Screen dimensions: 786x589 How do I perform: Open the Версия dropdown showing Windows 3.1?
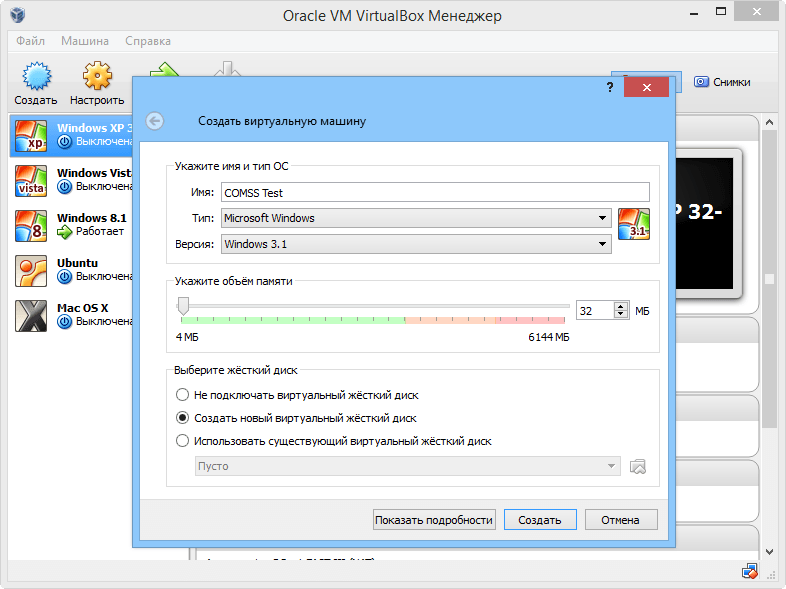point(416,244)
